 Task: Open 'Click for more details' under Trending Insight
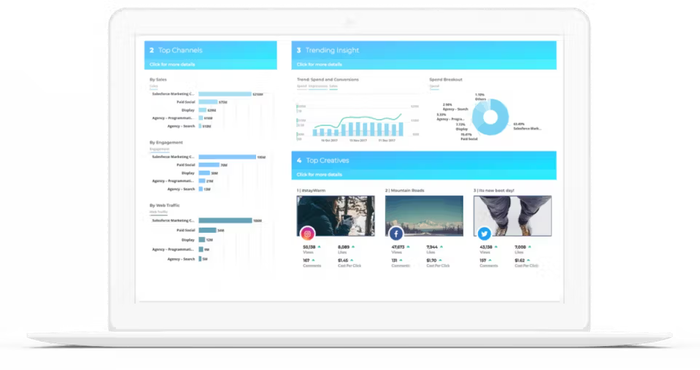click(x=319, y=64)
